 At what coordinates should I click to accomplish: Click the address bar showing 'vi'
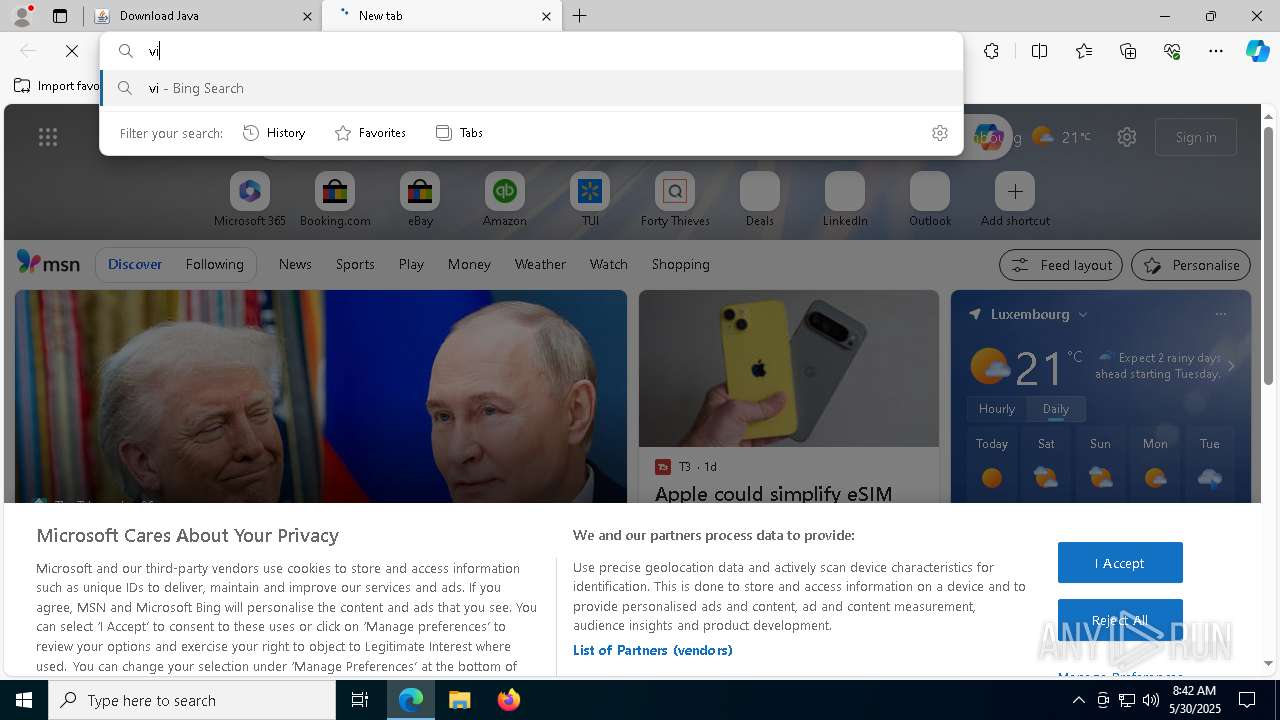531,51
